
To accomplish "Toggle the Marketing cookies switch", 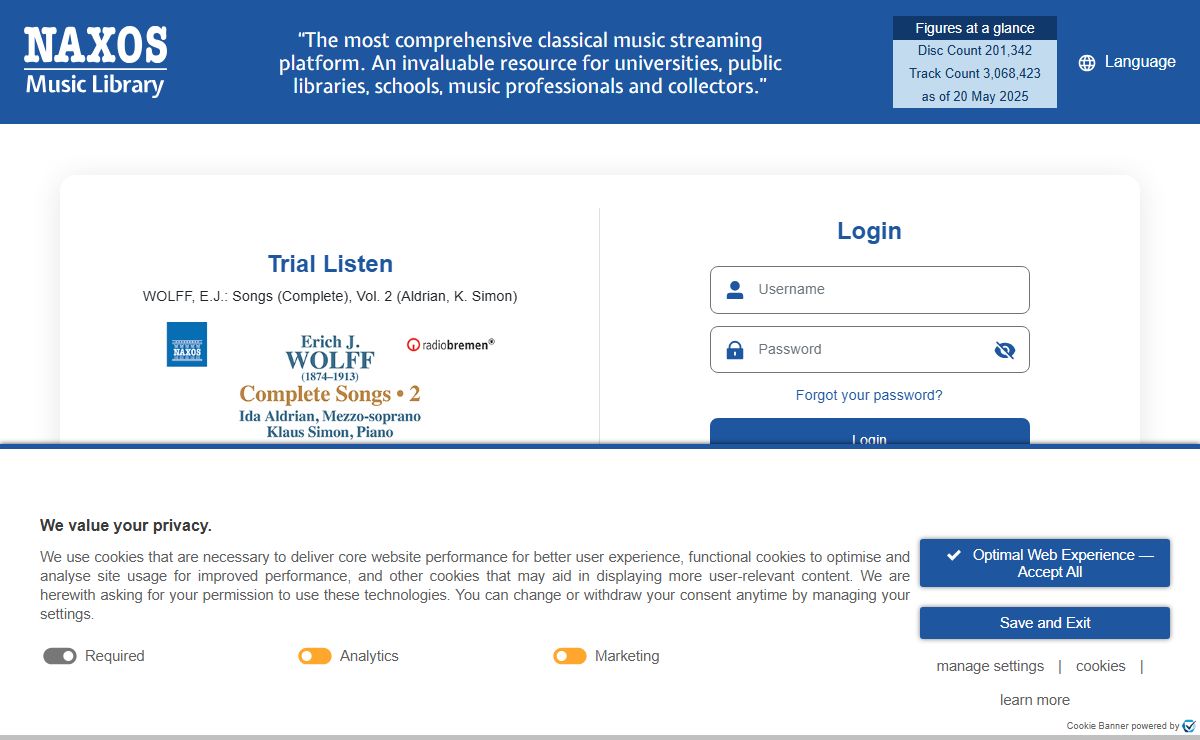I will pos(570,656).
